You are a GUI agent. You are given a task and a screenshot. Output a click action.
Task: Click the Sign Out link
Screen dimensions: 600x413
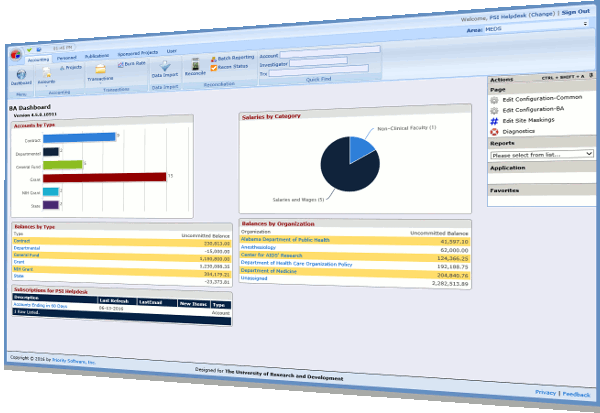pyautogui.click(x=576, y=12)
